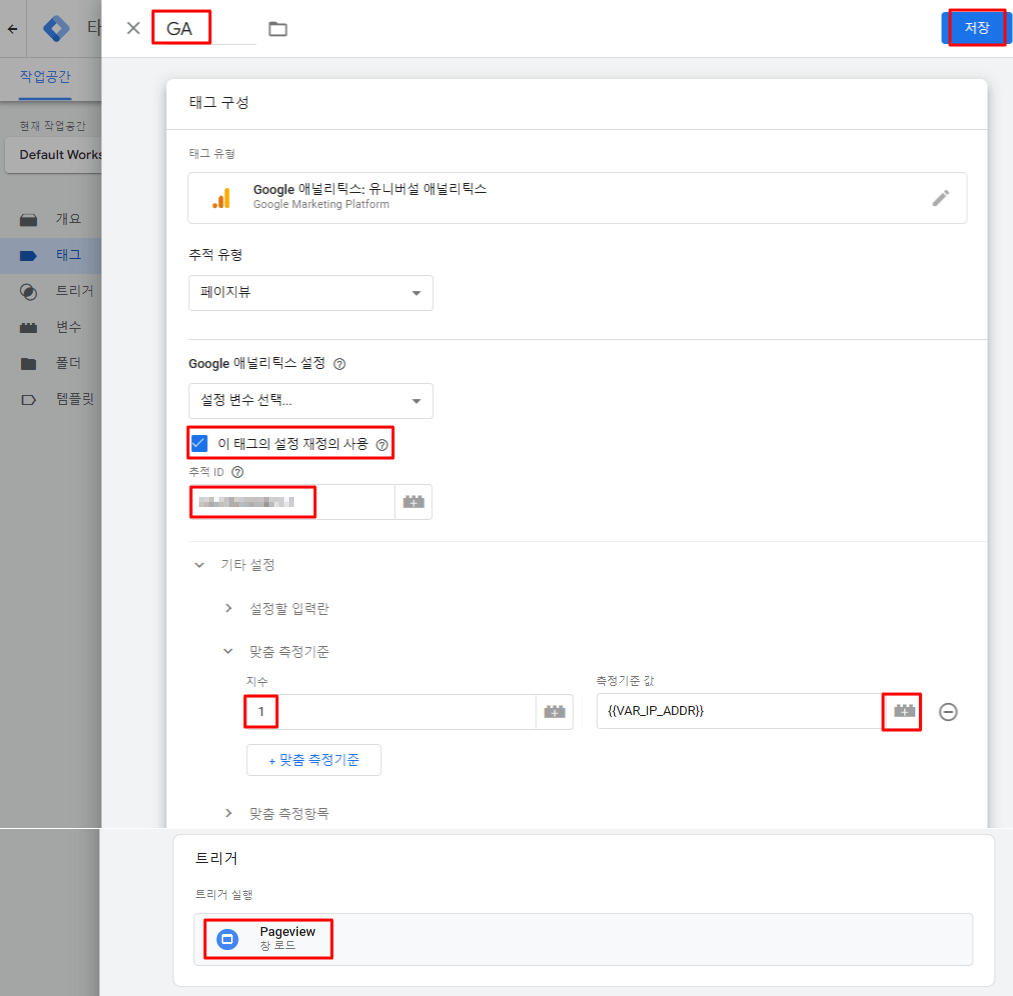This screenshot has width=1013, height=996.
Task: Click the help icon next to Google 애널리틱스 설정
Action: click(x=339, y=364)
